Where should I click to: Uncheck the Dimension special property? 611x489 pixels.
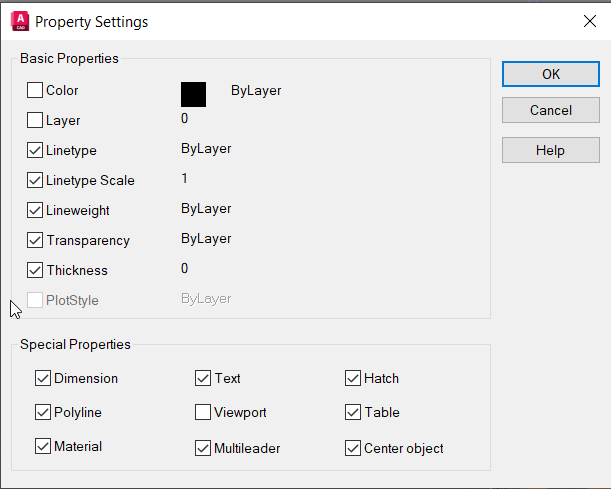pyautogui.click(x=43, y=379)
